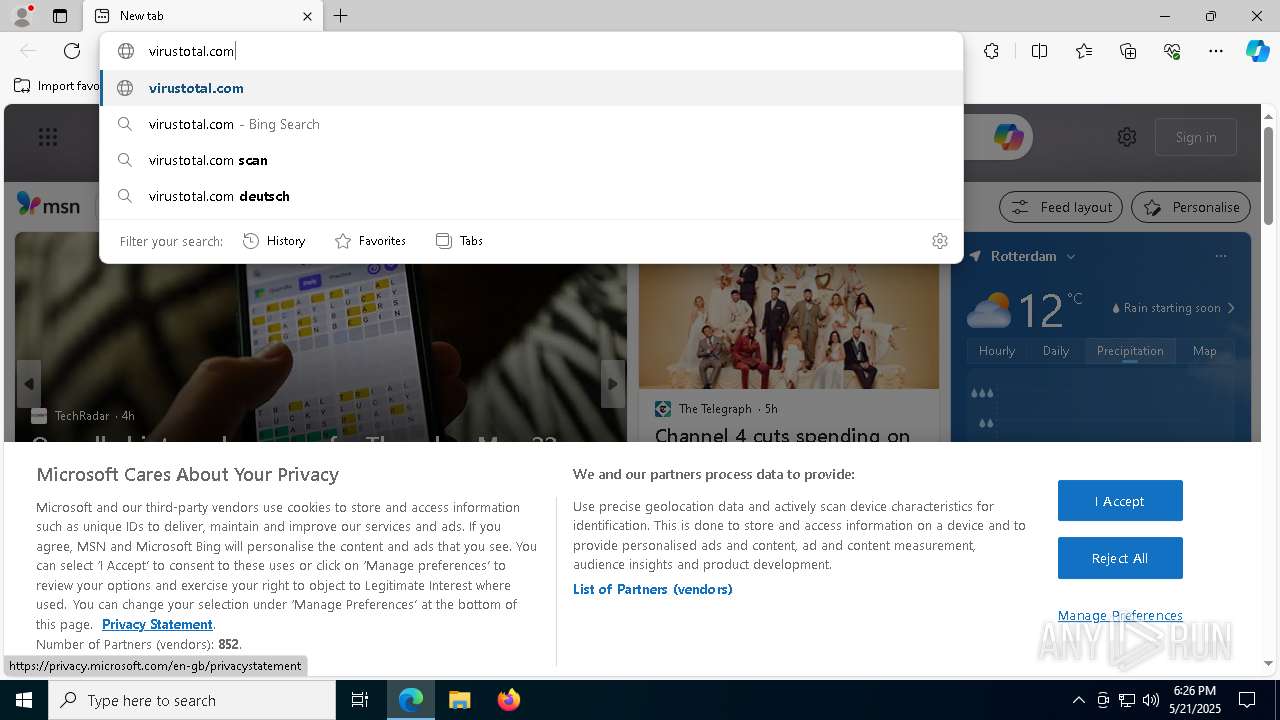The height and width of the screenshot is (720, 1280).
Task: Switch weather card to Map tab
Action: coord(1204,351)
